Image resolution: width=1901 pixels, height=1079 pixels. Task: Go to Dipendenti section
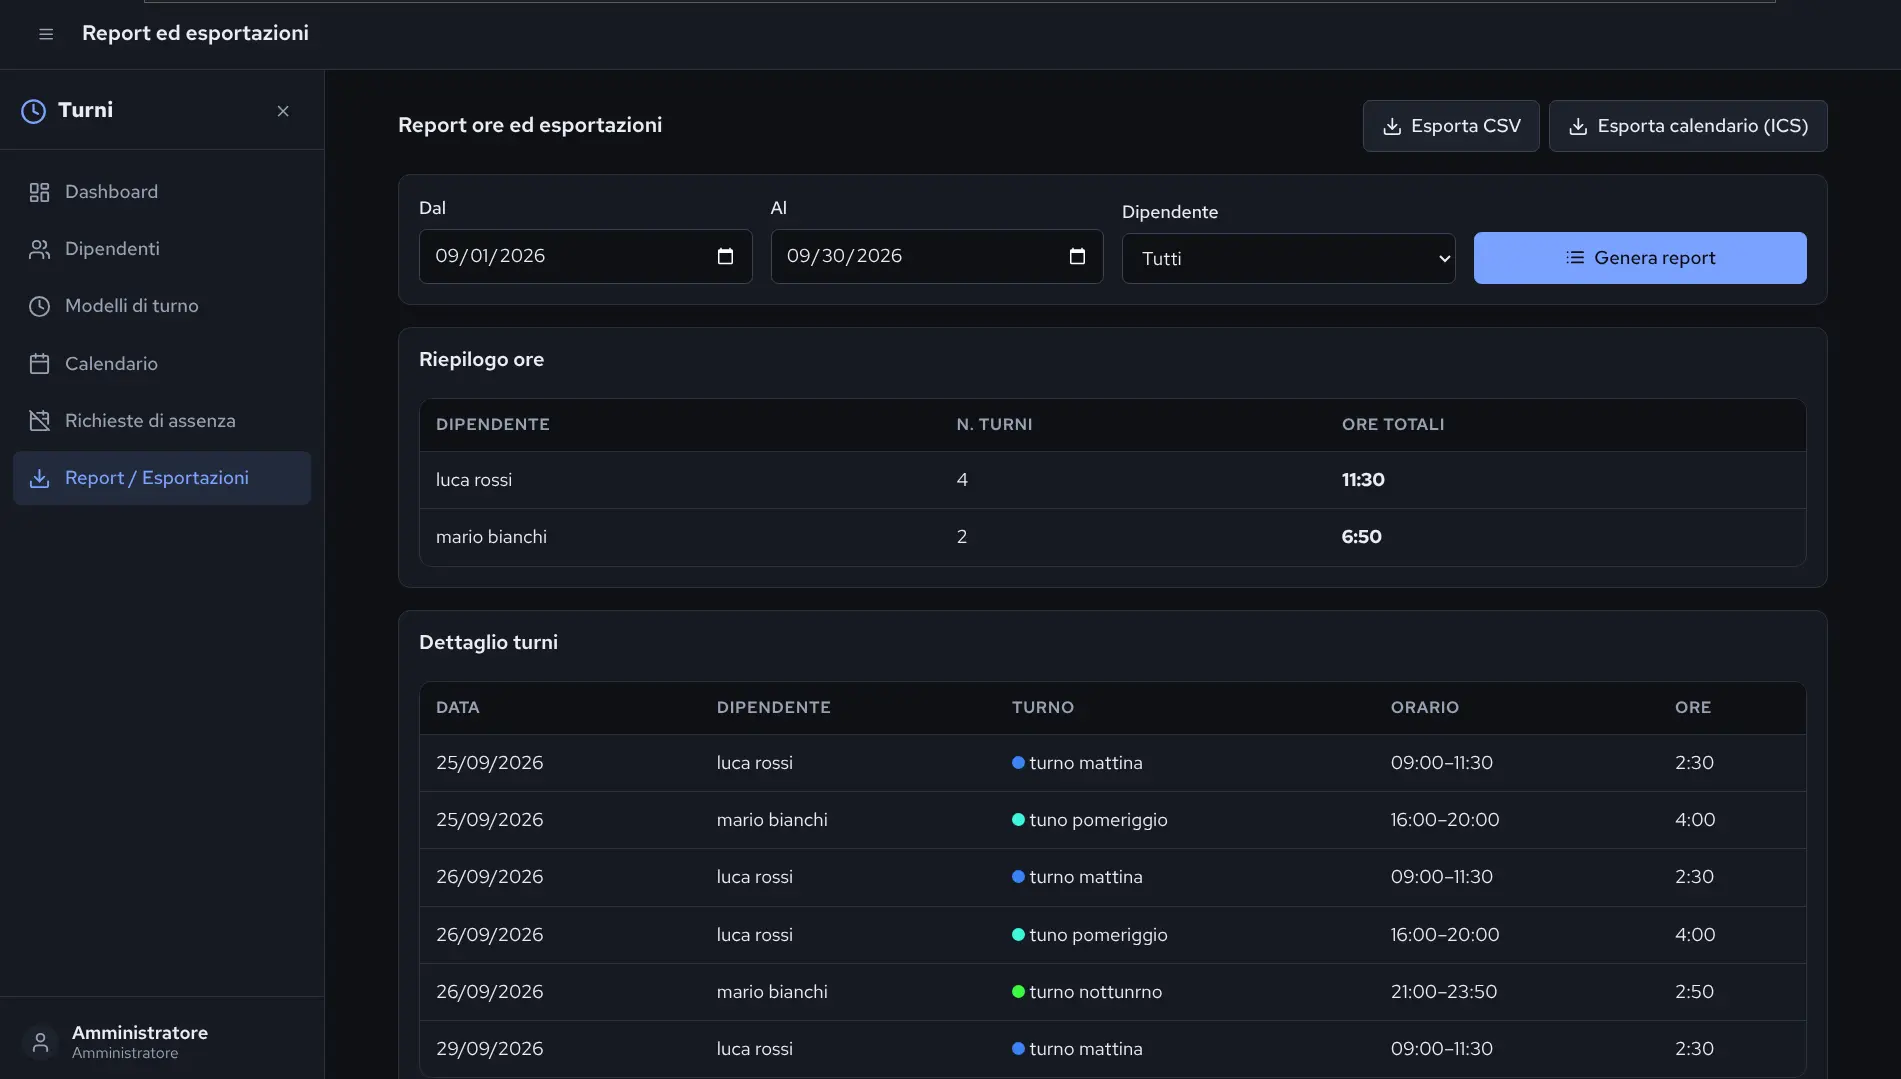click(162, 249)
